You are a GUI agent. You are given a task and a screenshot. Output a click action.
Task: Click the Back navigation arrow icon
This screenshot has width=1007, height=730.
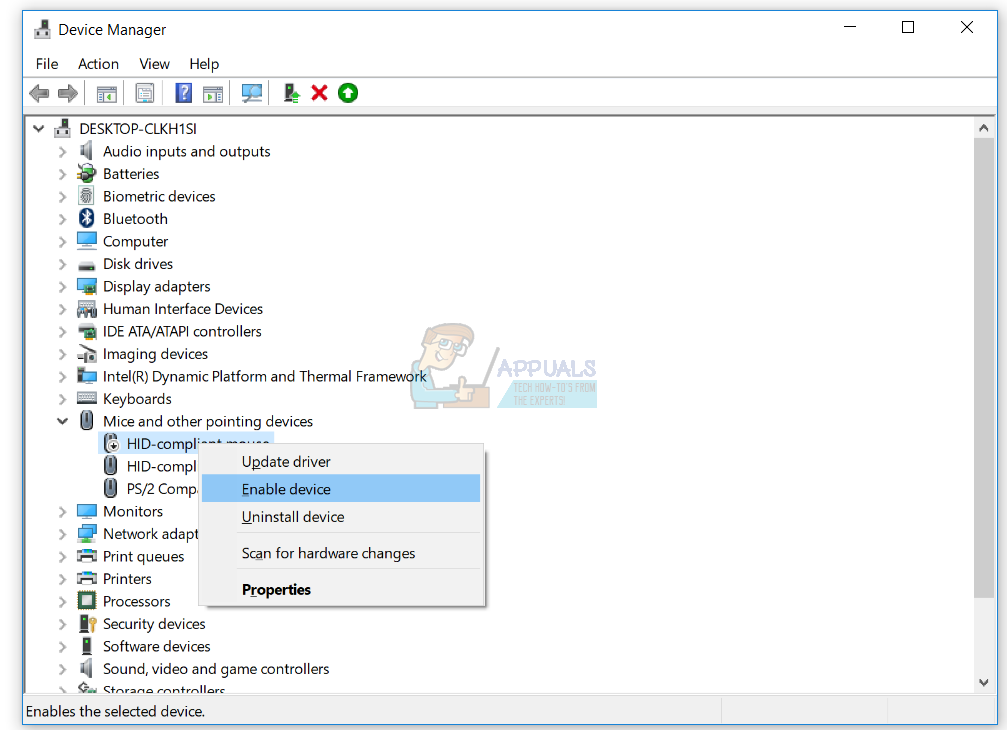[38, 92]
